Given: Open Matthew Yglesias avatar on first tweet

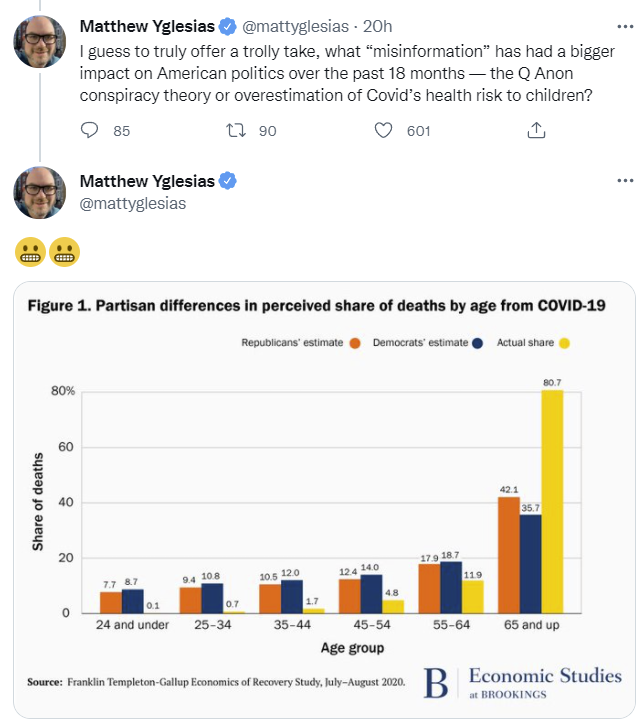Looking at the screenshot, I should 40,42.
